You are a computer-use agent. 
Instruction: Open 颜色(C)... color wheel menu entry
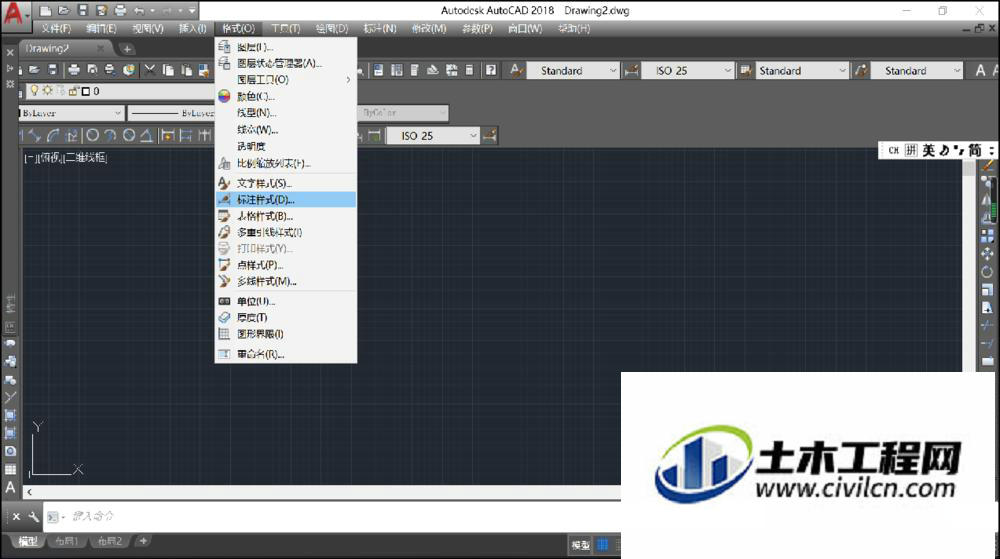[x=286, y=96]
